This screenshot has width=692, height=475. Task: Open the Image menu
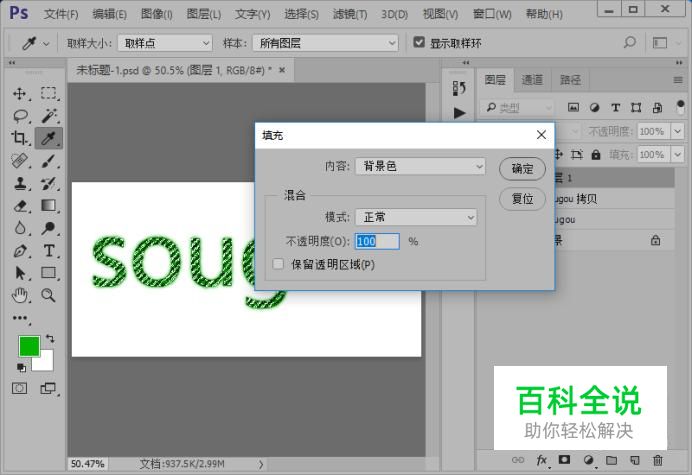pyautogui.click(x=157, y=14)
